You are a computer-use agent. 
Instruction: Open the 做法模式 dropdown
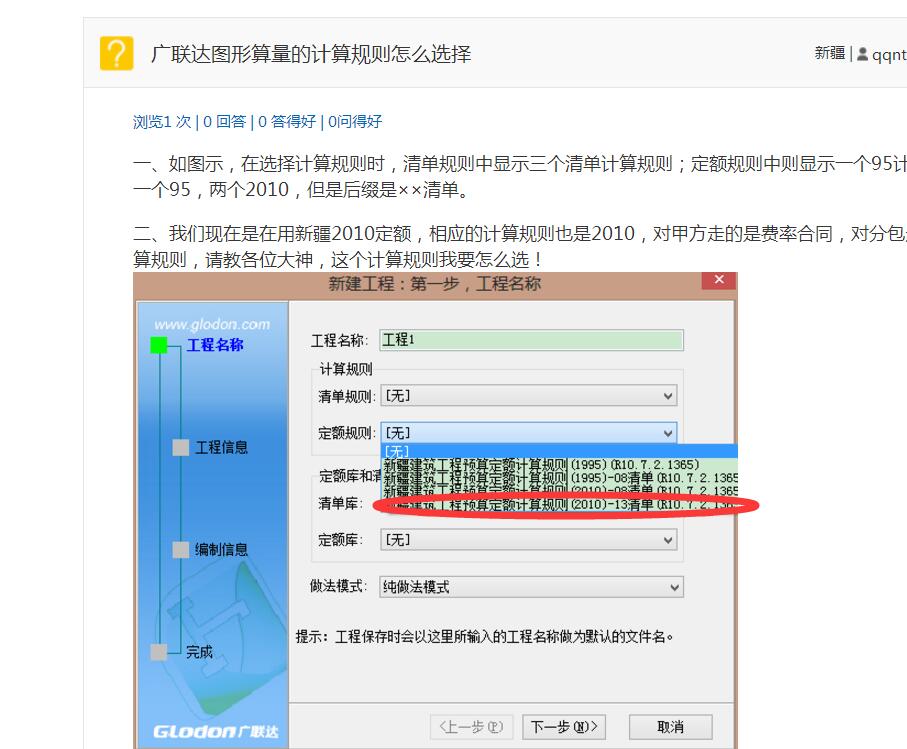pyautogui.click(x=531, y=587)
